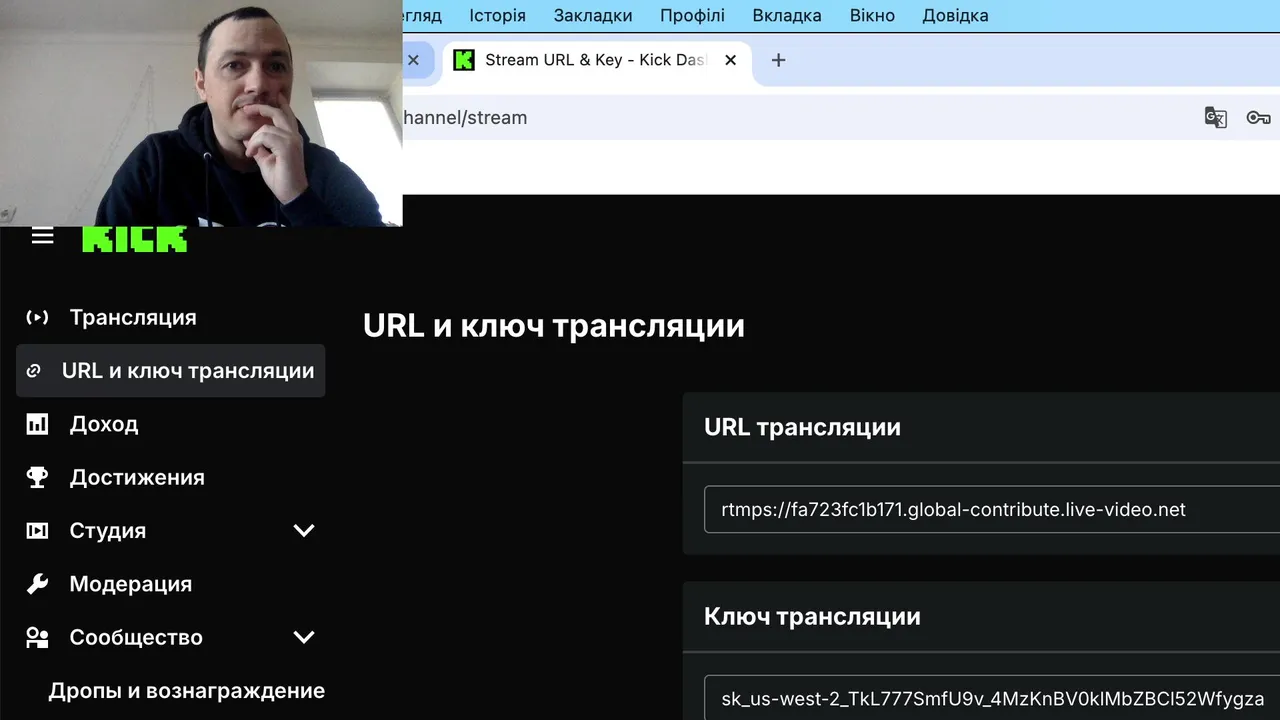1280x720 pixels.
Task: Click the Ключ трансляции section title
Action: click(812, 616)
